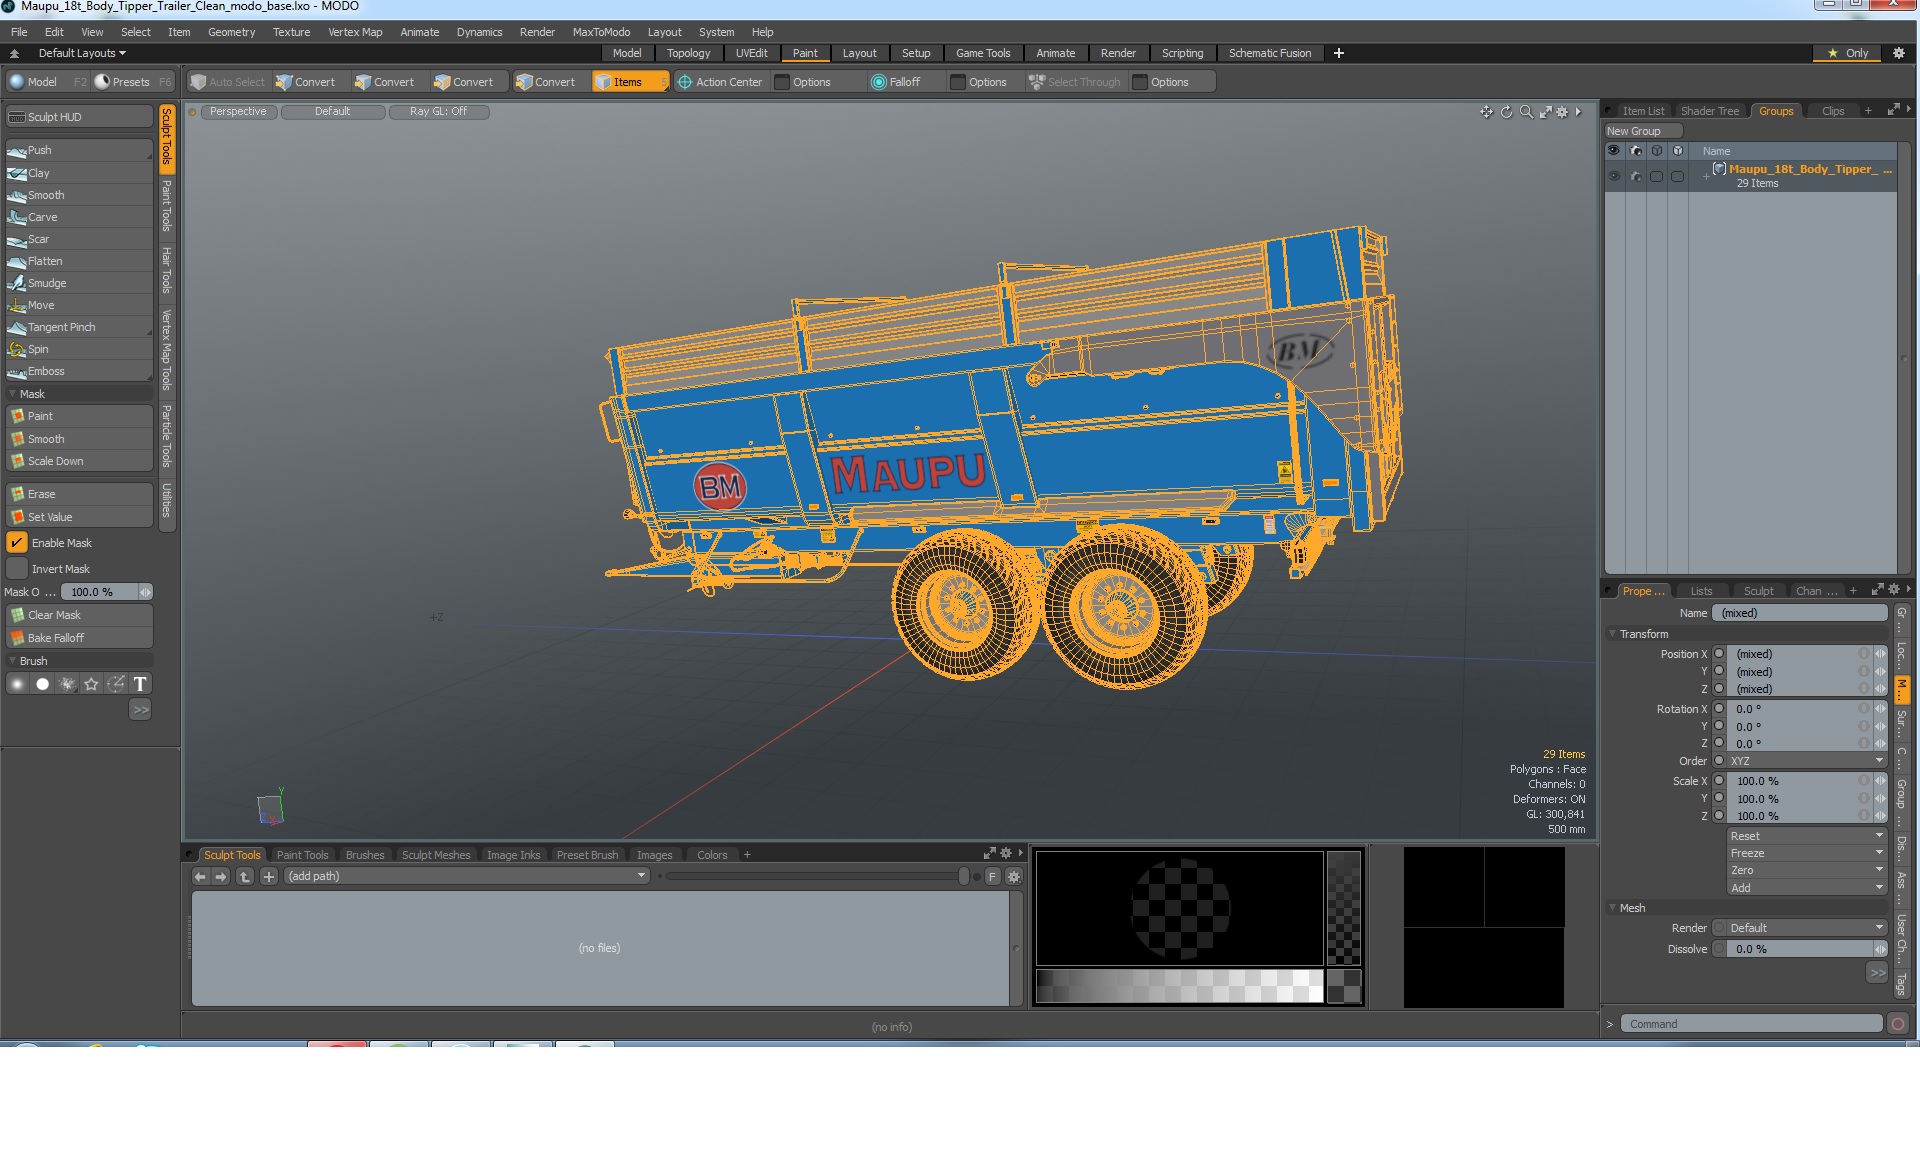Viewport: 1920px width, 1158px height.
Task: Click the Clear Mask button
Action: pyautogui.click(x=79, y=615)
